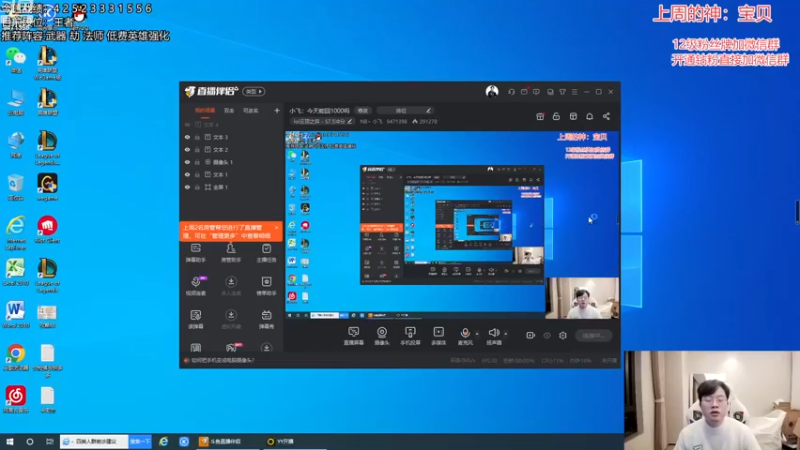
Task: Open the notification bell
Action: pos(589,116)
